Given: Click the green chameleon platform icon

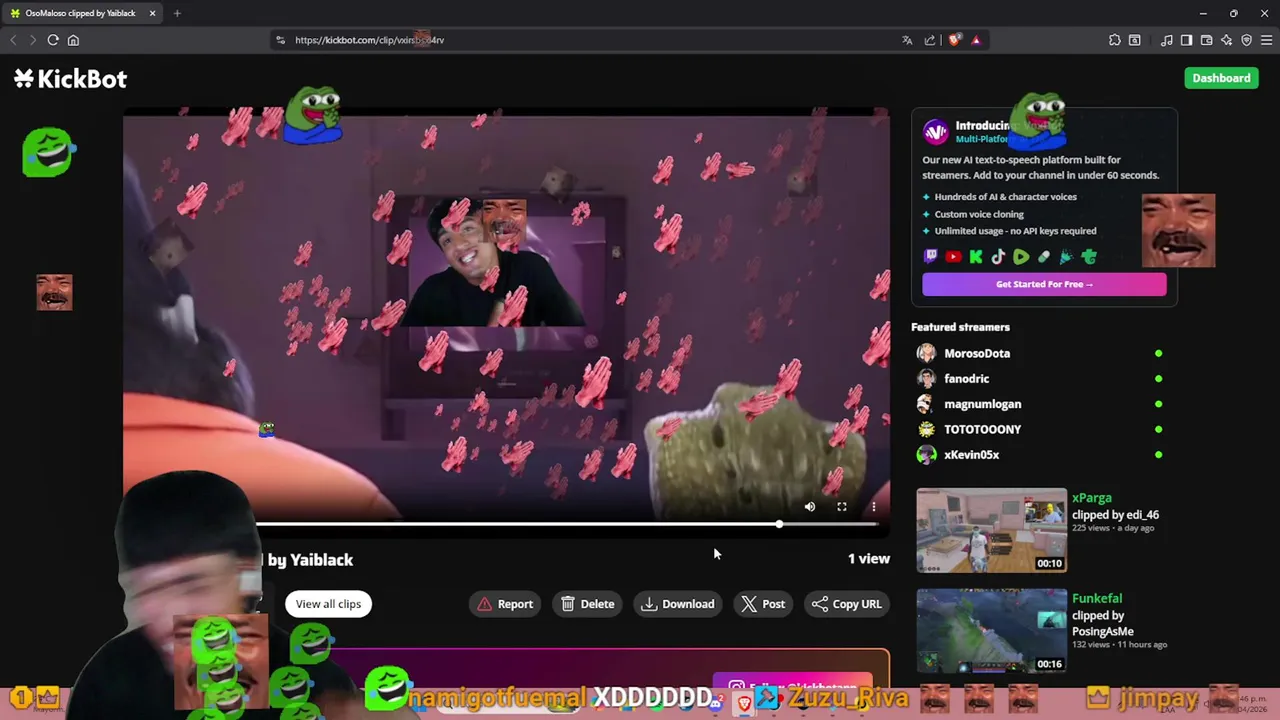Looking at the screenshot, I should (1089, 257).
